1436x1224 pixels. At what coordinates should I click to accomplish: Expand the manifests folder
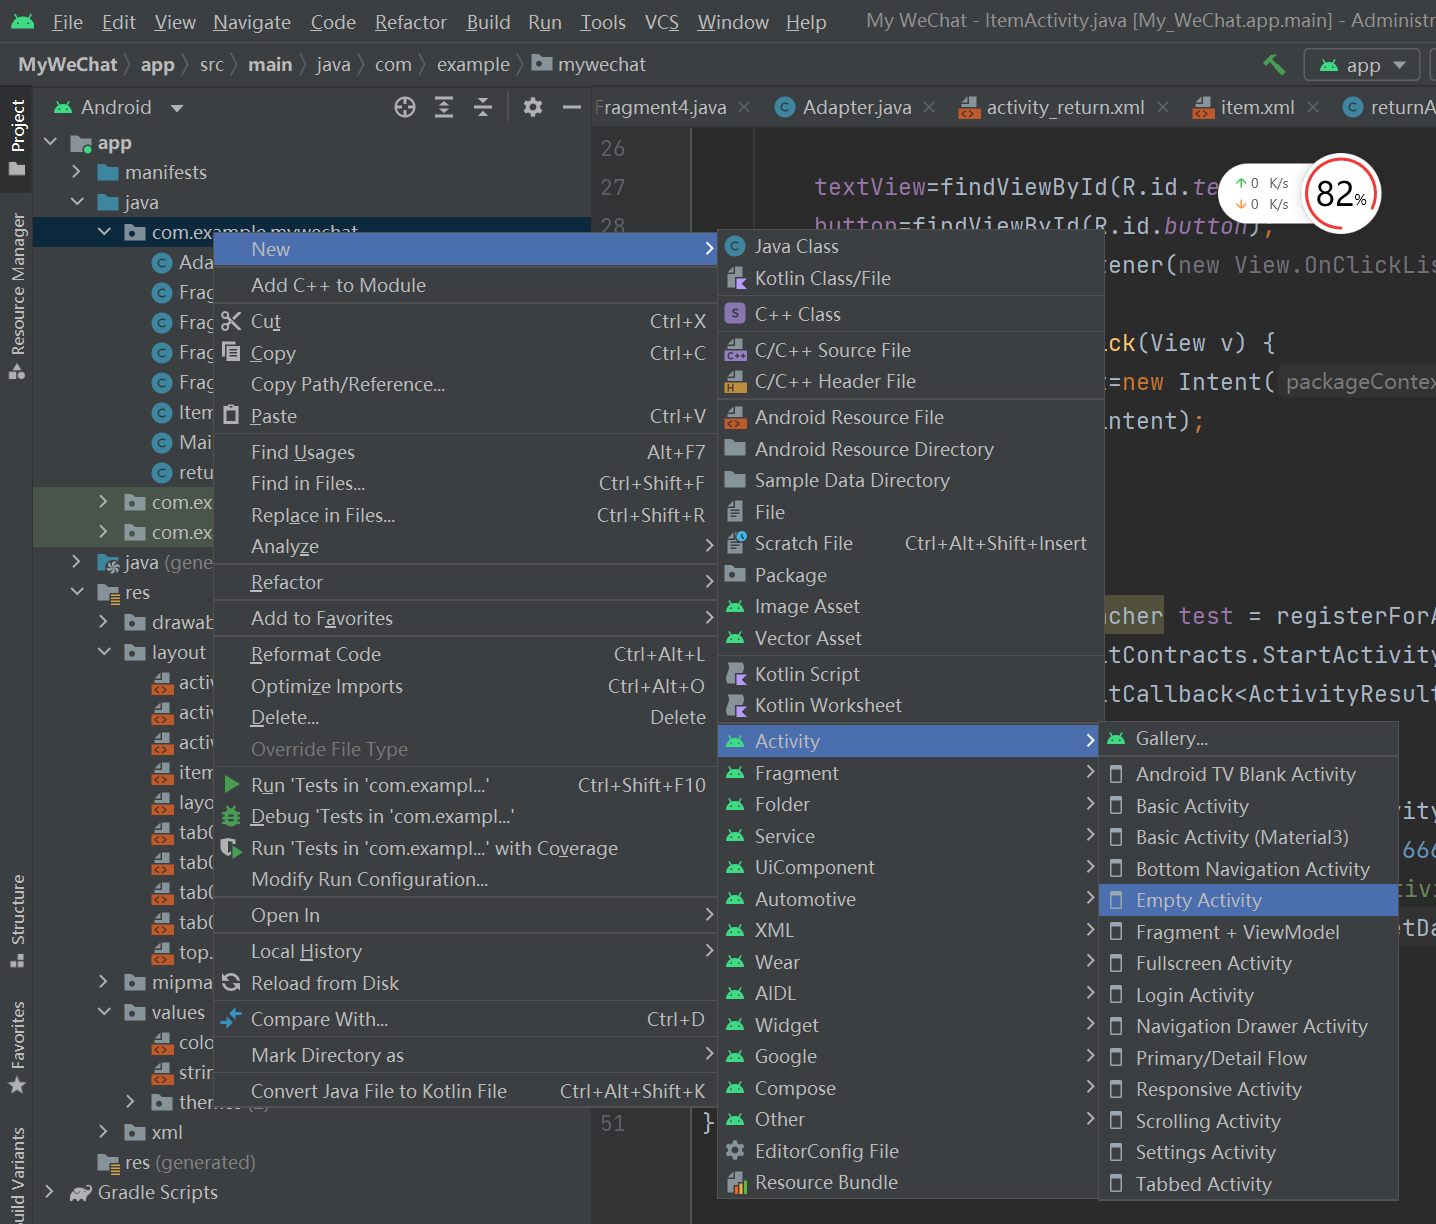coord(77,172)
